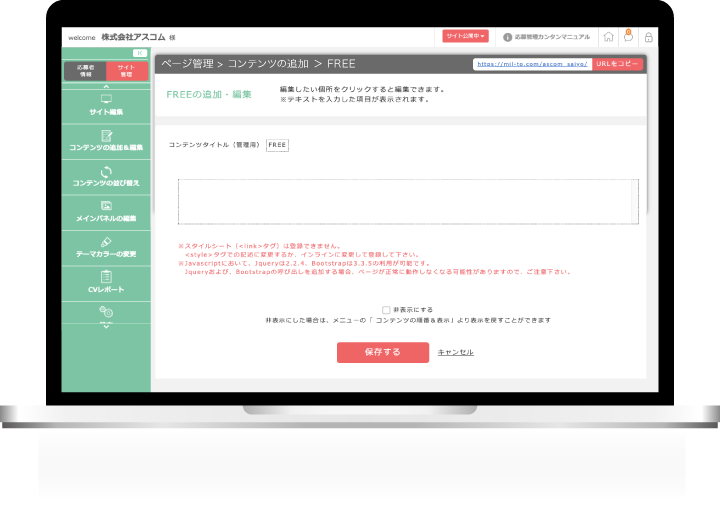720x516 pixels.
Task: Click the FREEの追加・編集 heading
Action: point(209,94)
